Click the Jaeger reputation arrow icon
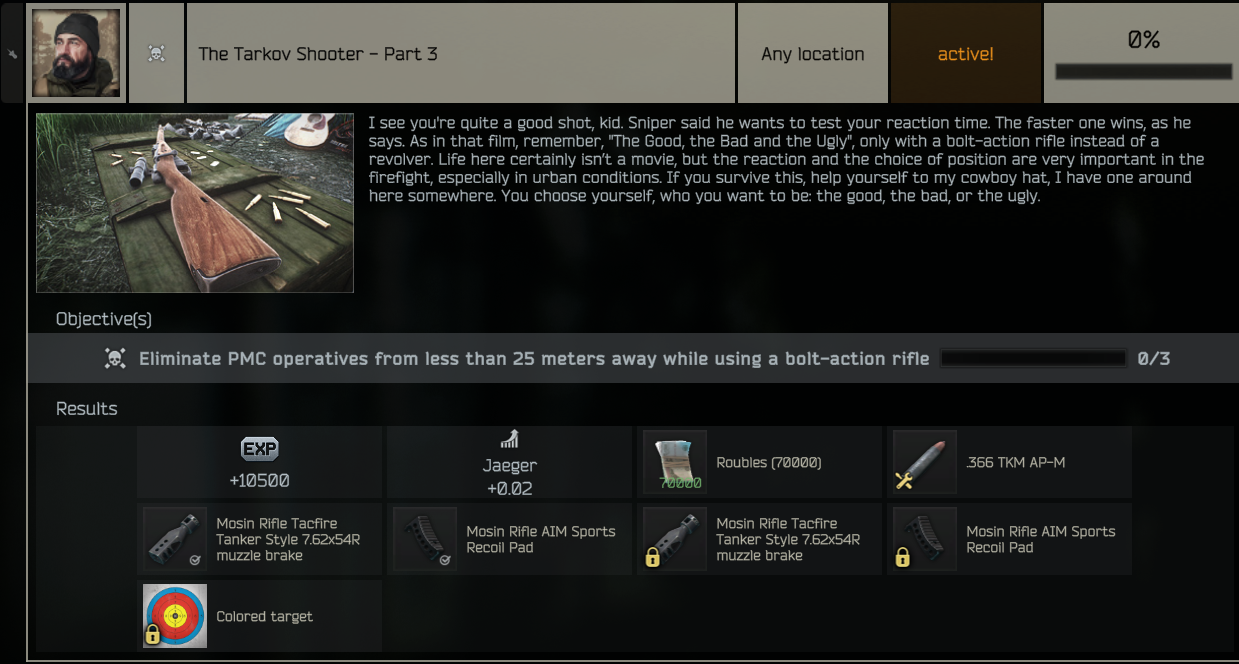Image resolution: width=1239 pixels, height=664 pixels. coord(509,438)
